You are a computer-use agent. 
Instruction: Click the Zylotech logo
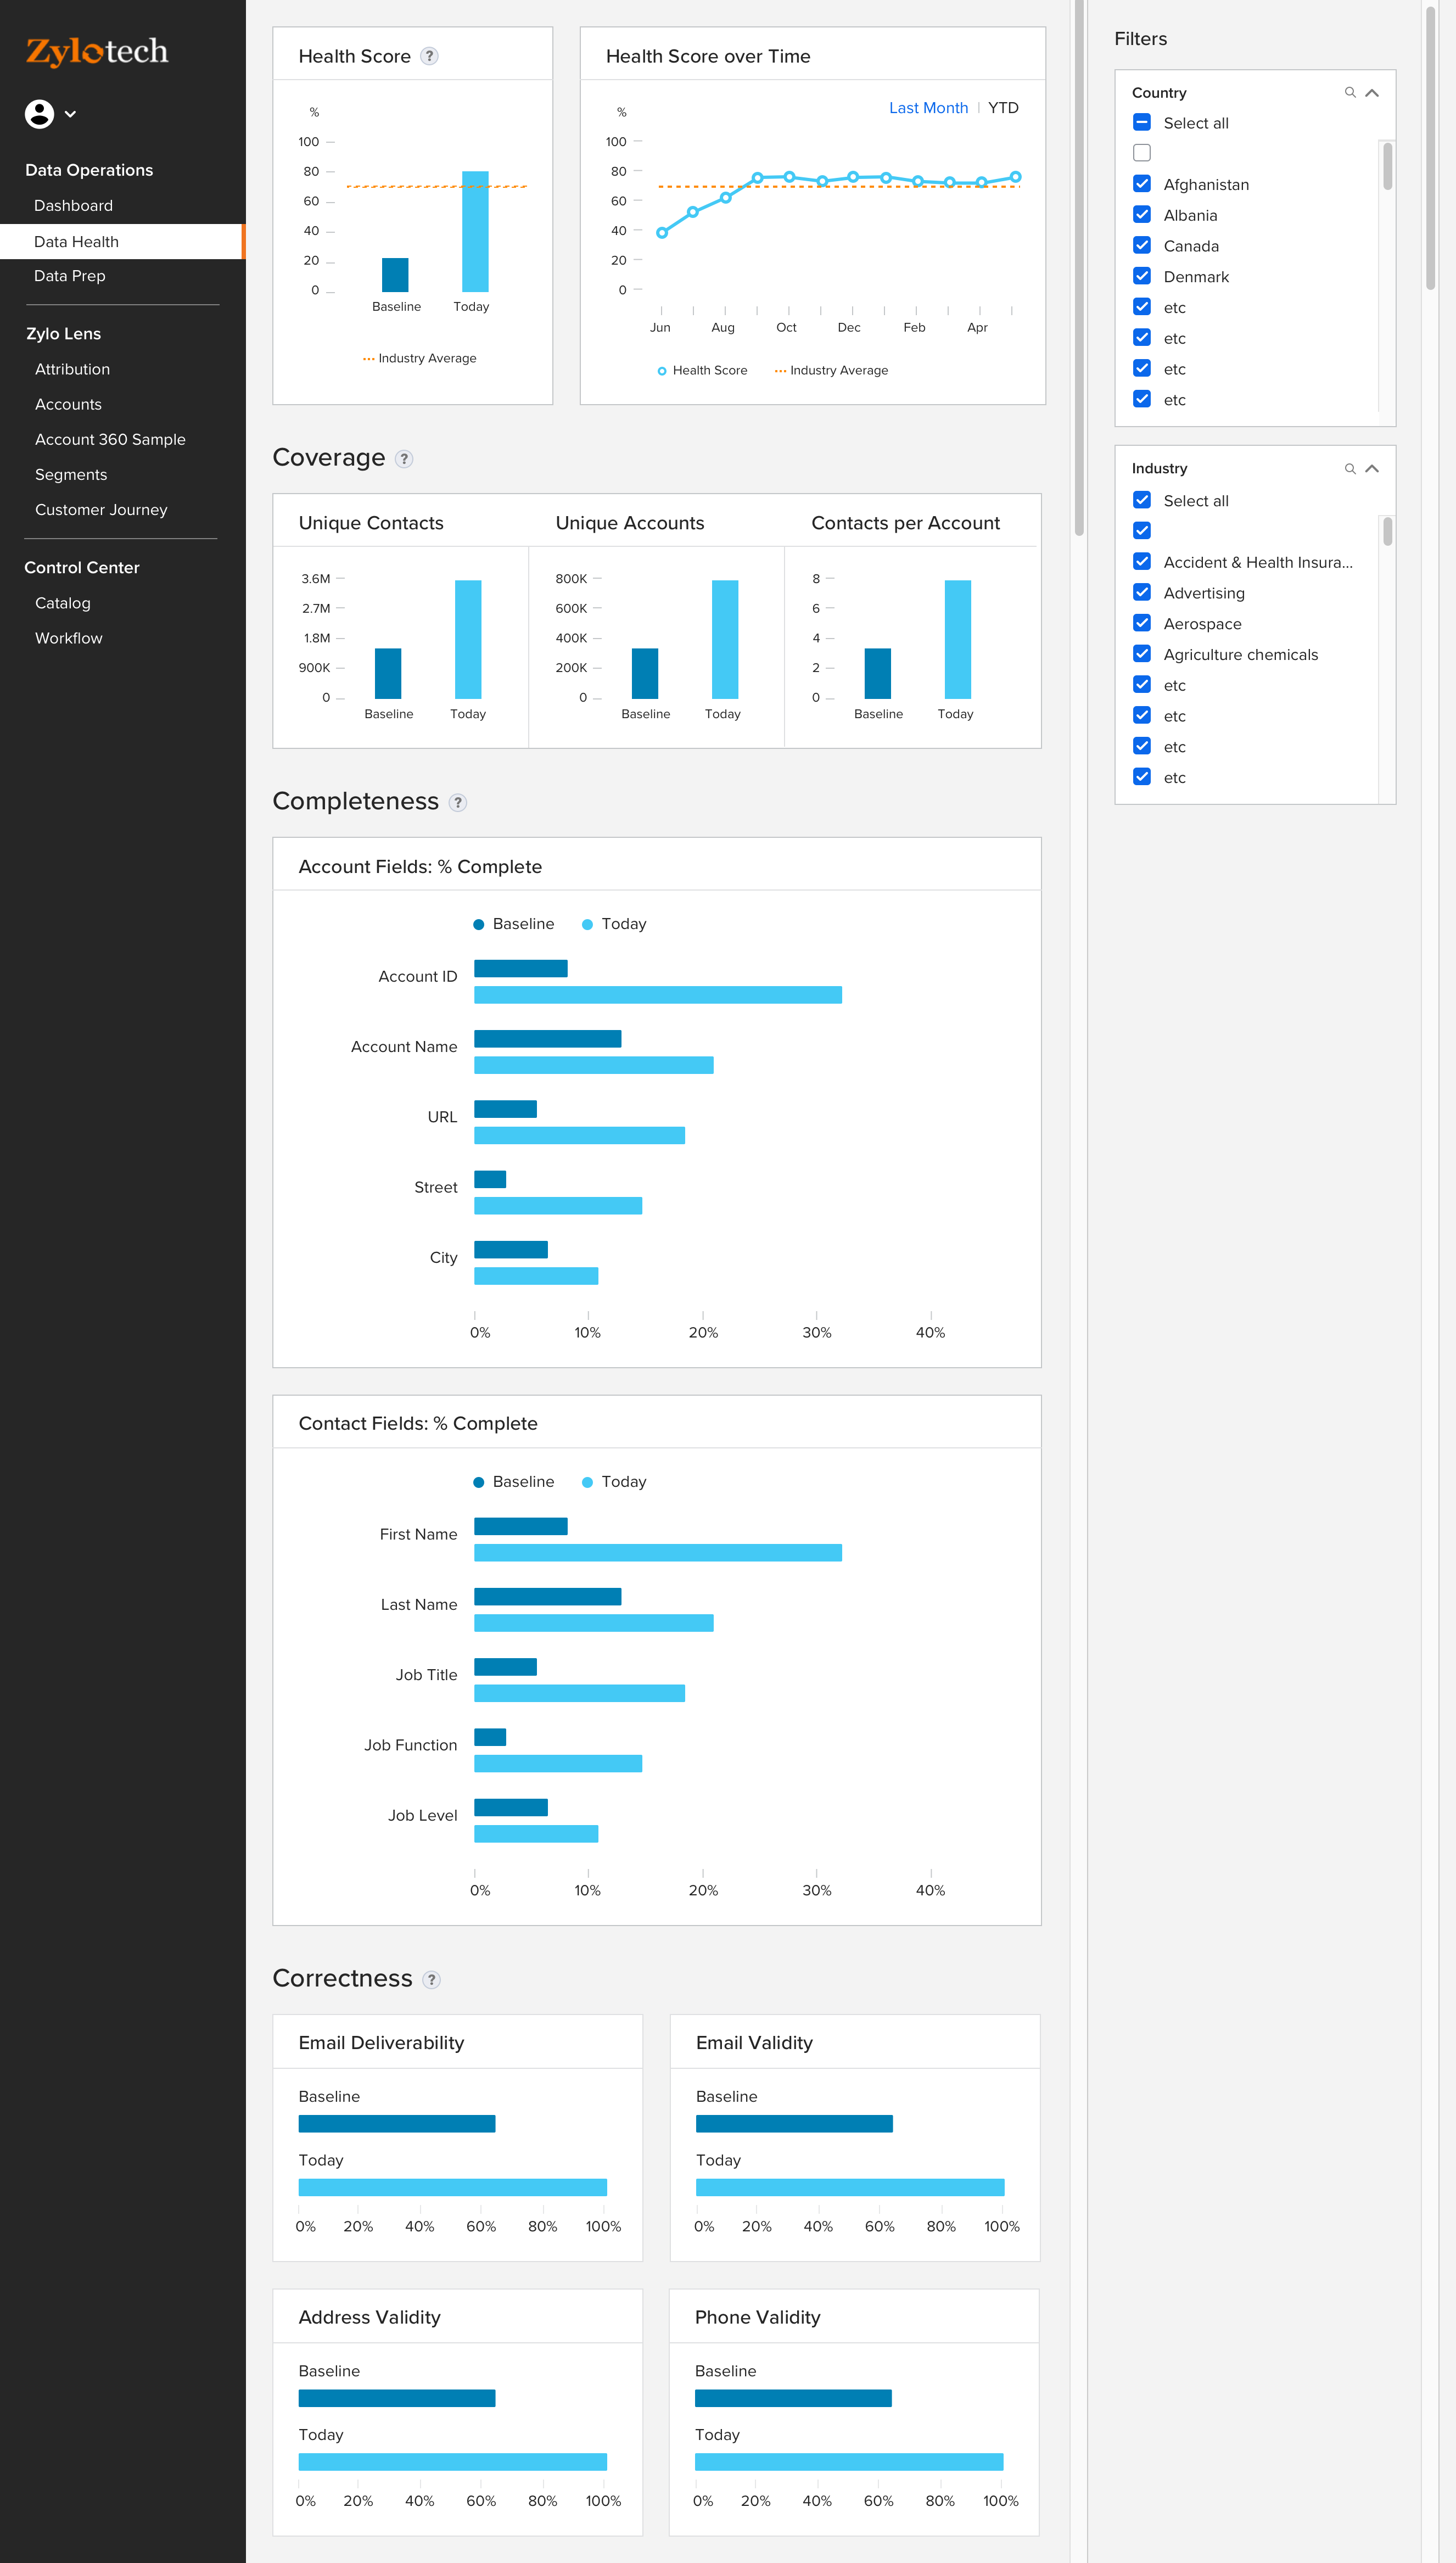coord(97,51)
